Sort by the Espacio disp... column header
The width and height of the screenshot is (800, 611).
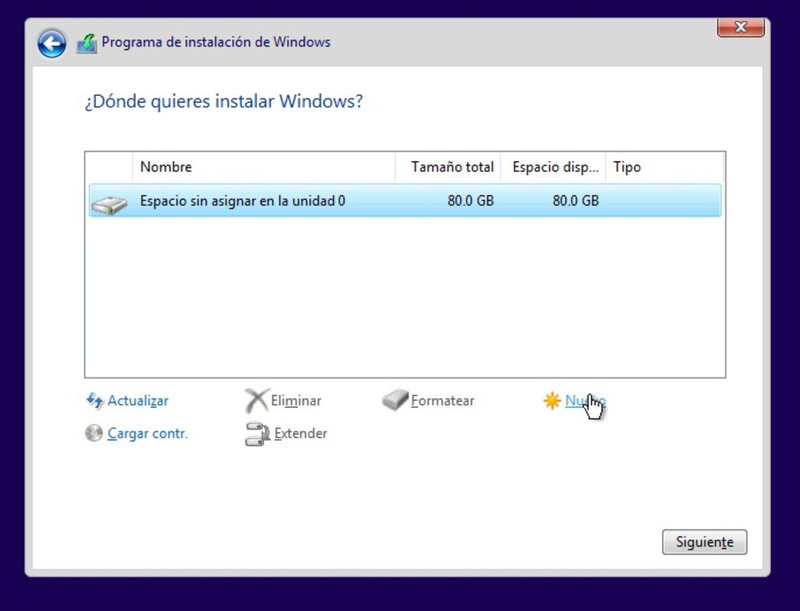click(553, 167)
